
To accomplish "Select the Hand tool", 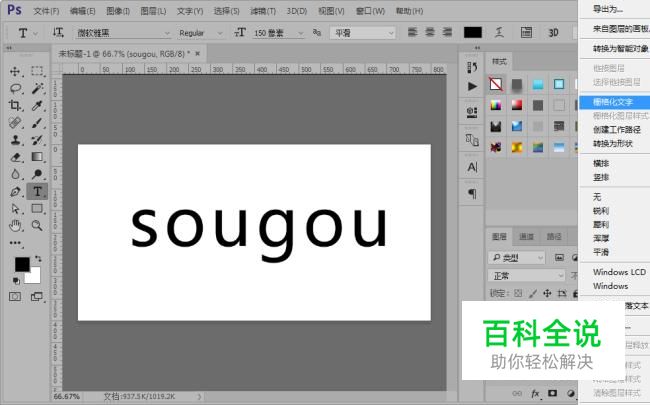I will point(15,226).
